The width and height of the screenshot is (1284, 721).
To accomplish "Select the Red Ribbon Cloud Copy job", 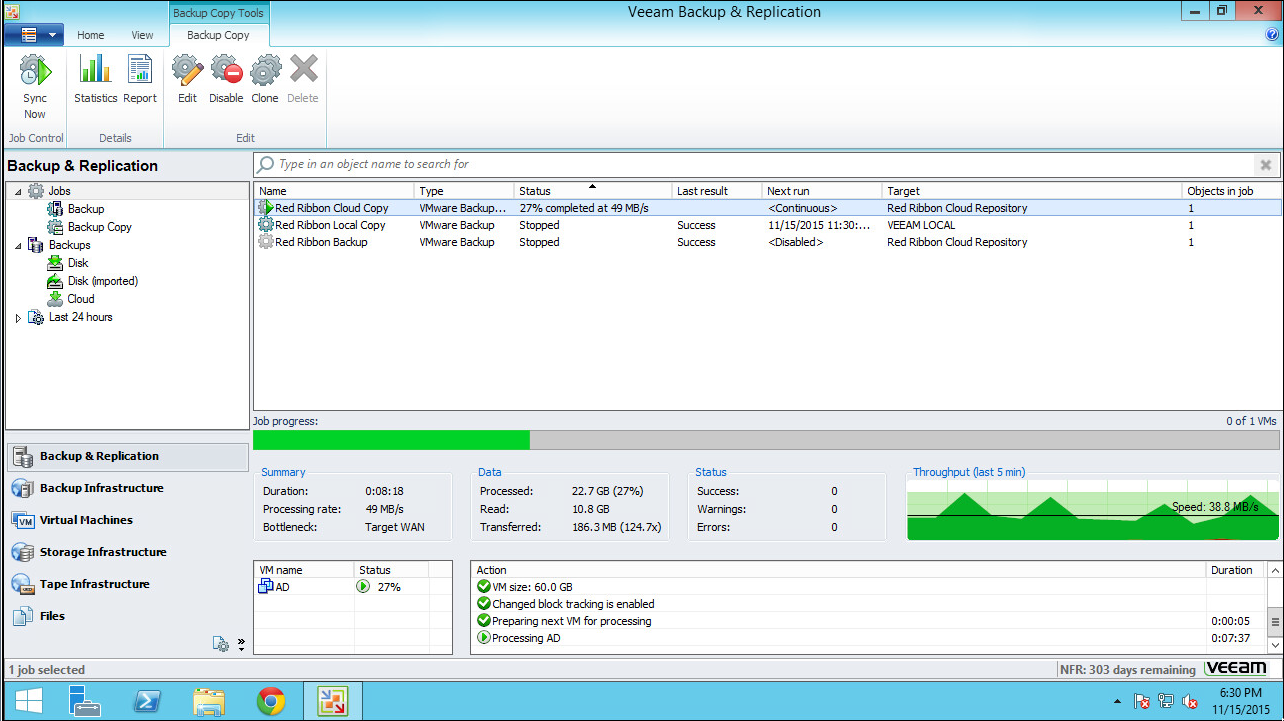I will [x=767, y=208].
